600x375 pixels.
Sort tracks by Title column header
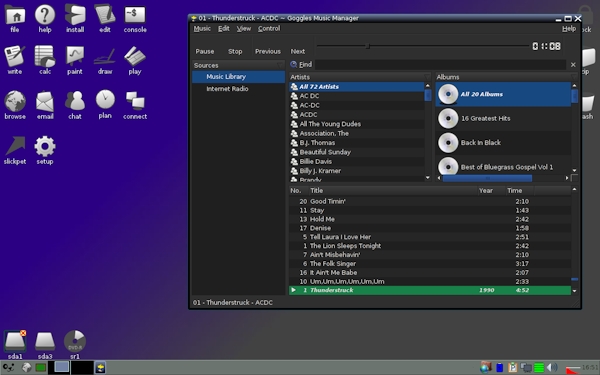tap(392, 190)
